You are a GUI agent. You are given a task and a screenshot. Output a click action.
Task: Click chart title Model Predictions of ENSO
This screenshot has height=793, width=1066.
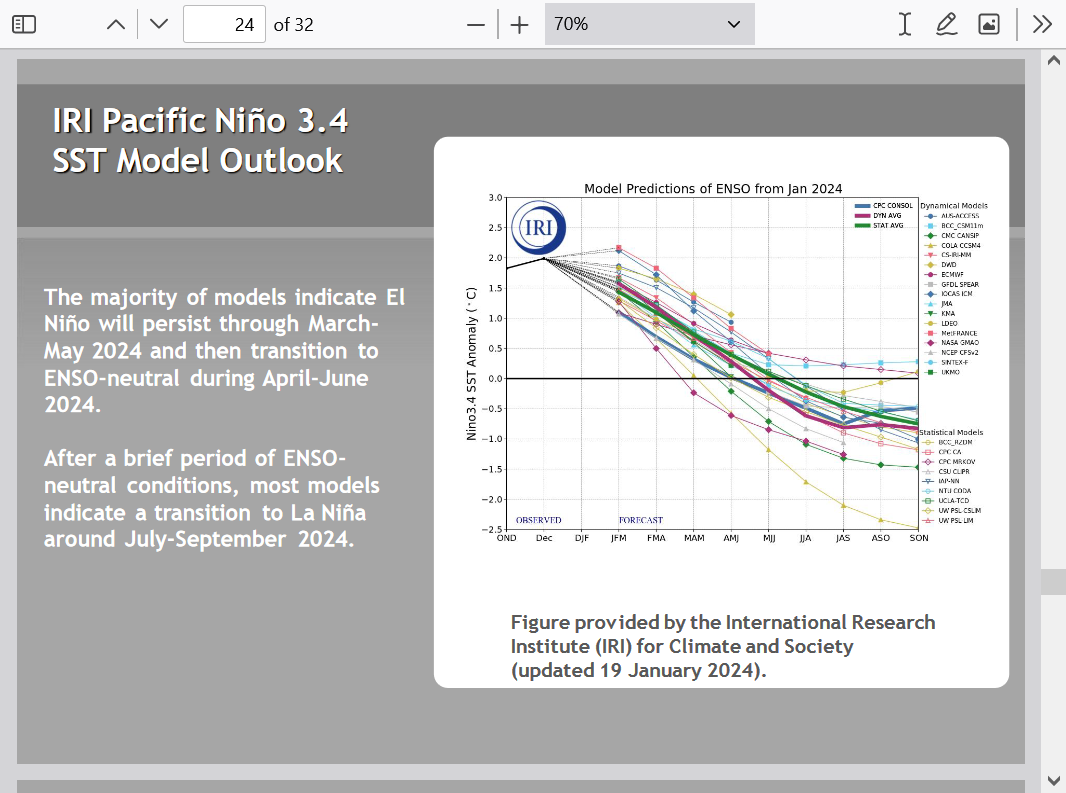(x=713, y=188)
